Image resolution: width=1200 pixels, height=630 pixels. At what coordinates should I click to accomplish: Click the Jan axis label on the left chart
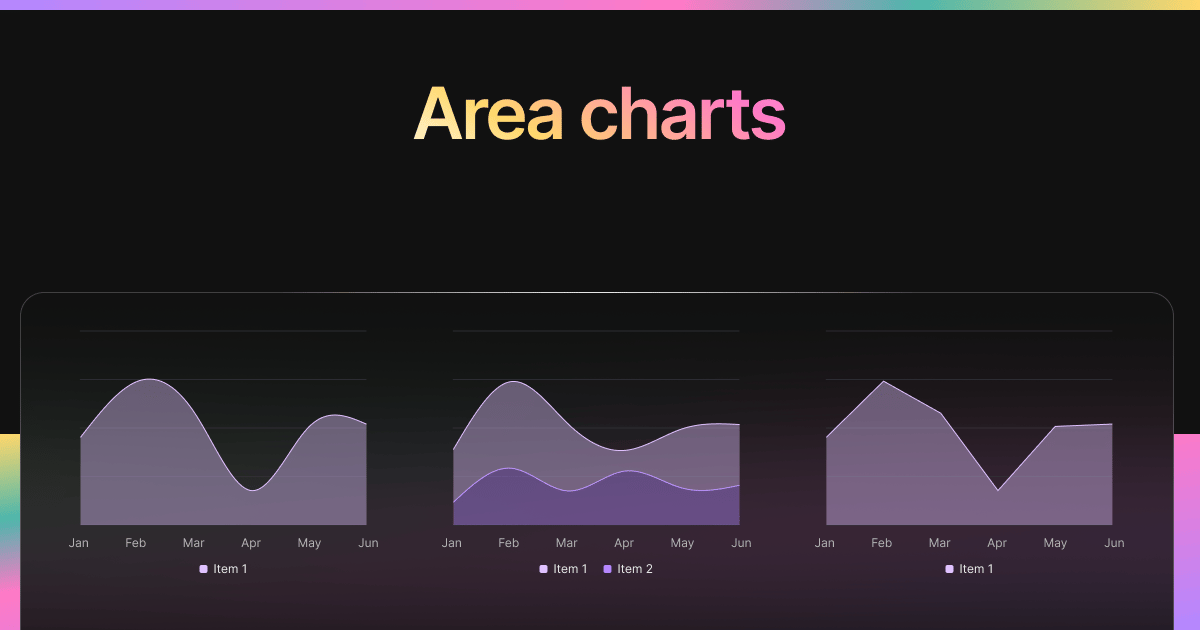tap(78, 543)
